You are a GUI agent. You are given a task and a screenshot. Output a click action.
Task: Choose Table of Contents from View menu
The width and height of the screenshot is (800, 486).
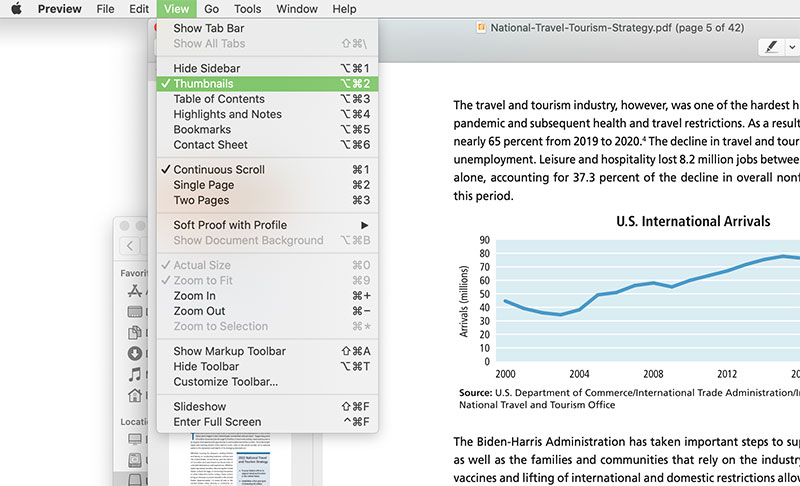(x=219, y=99)
